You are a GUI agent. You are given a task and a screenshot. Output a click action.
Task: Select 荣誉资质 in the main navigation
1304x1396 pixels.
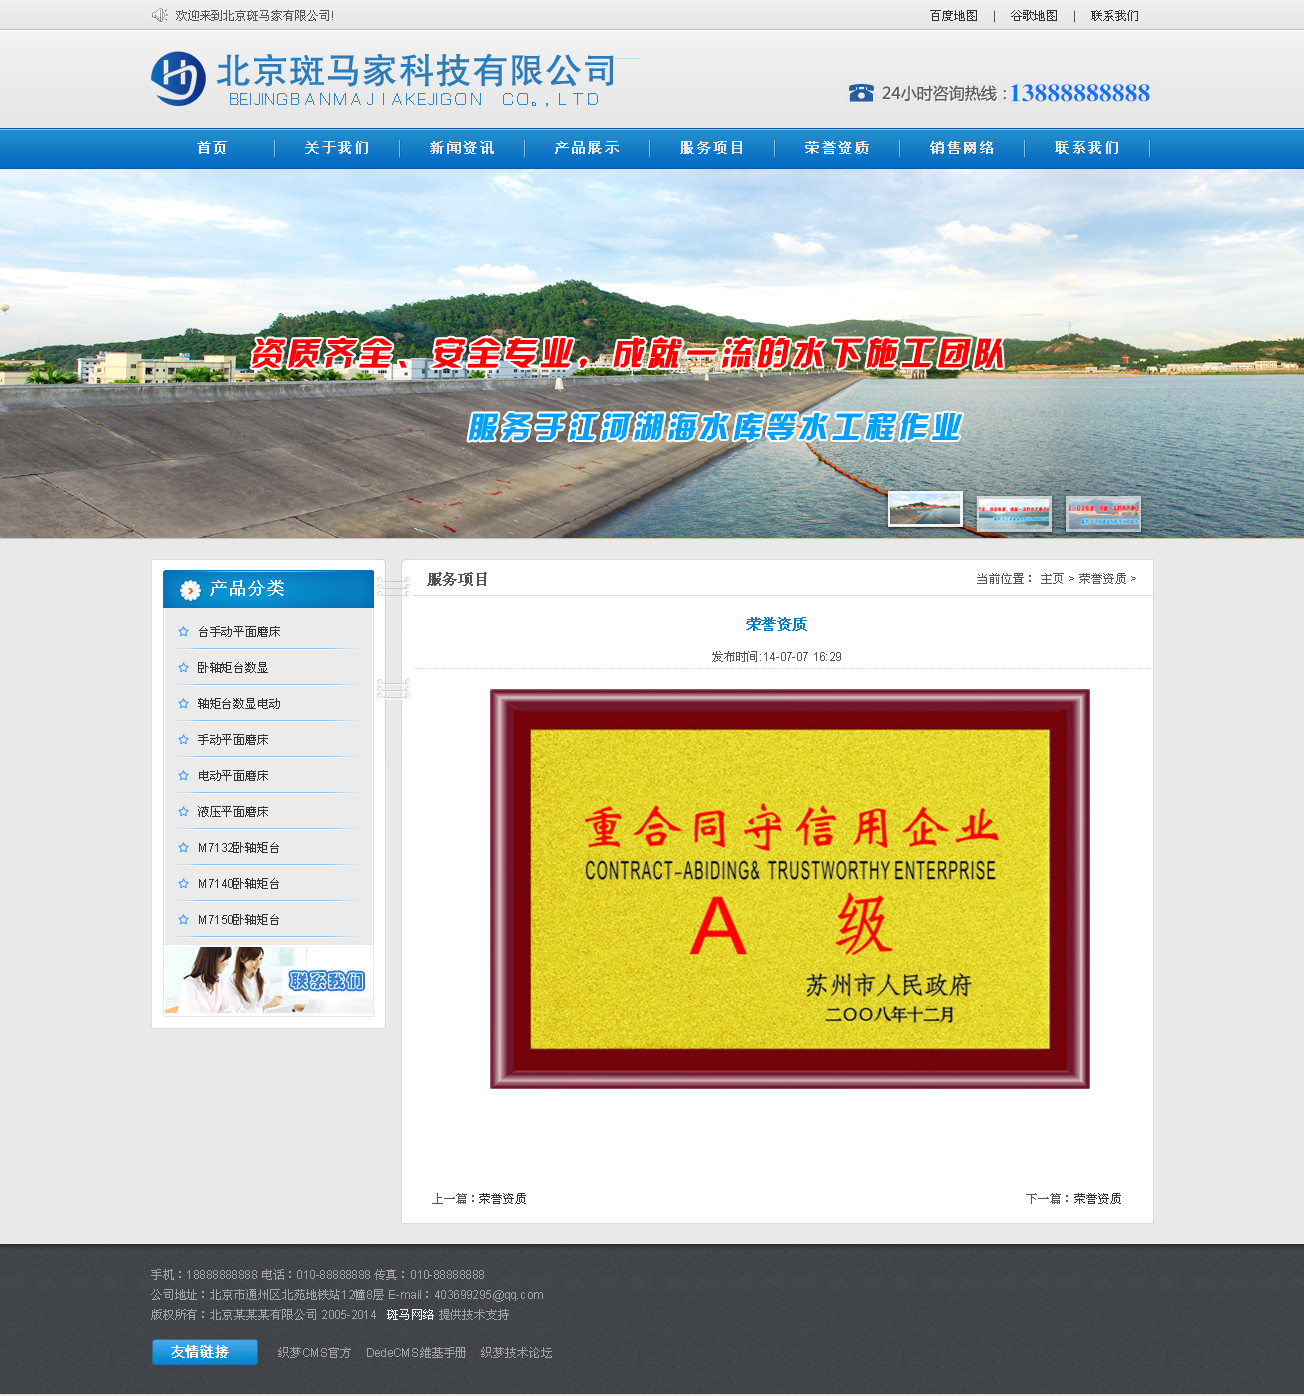(x=837, y=148)
